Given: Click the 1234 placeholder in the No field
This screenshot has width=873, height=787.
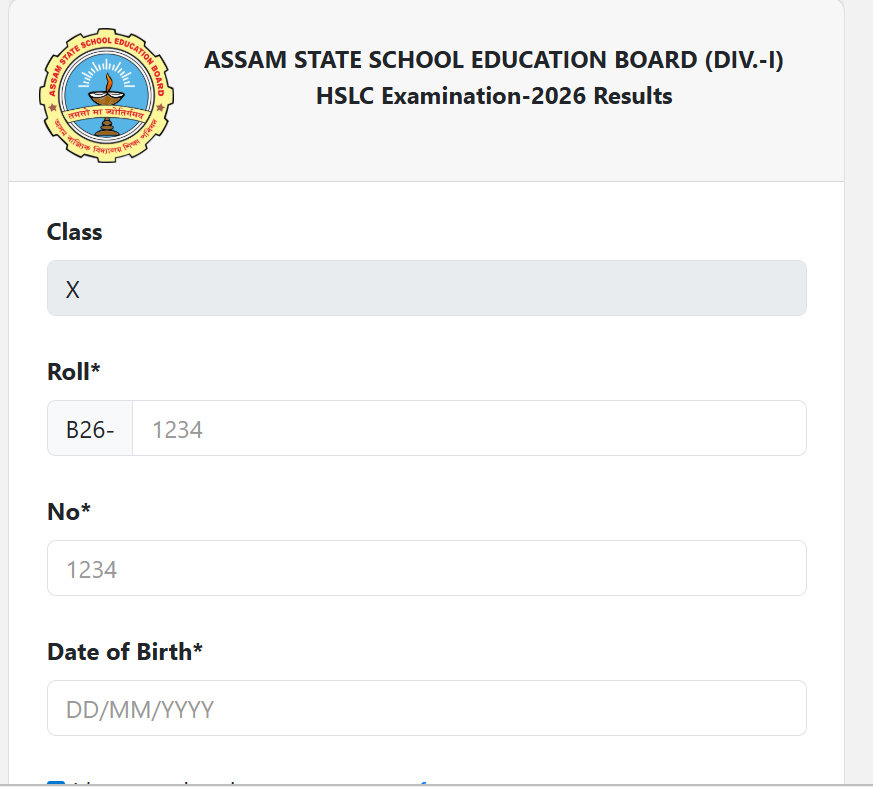Looking at the screenshot, I should tap(92, 570).
